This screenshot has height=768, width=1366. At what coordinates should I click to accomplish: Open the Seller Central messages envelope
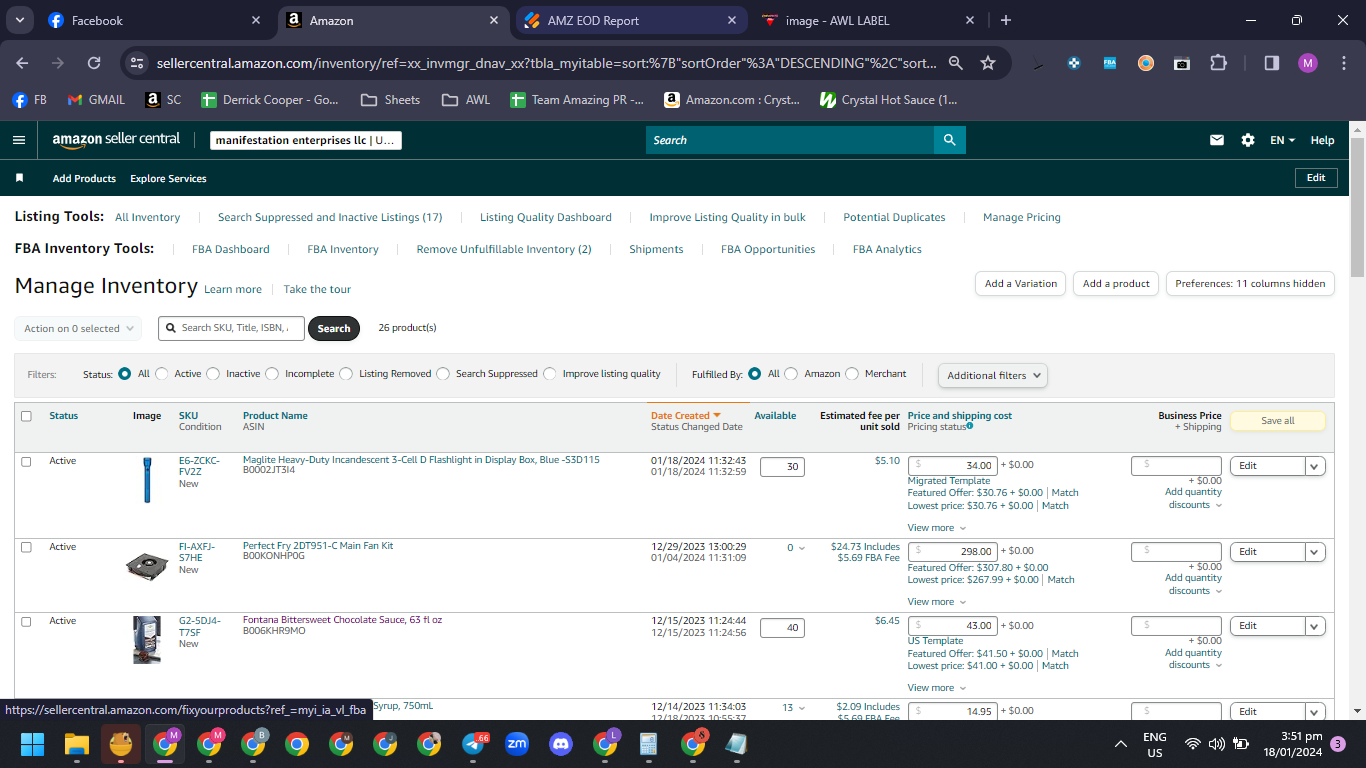click(1217, 140)
